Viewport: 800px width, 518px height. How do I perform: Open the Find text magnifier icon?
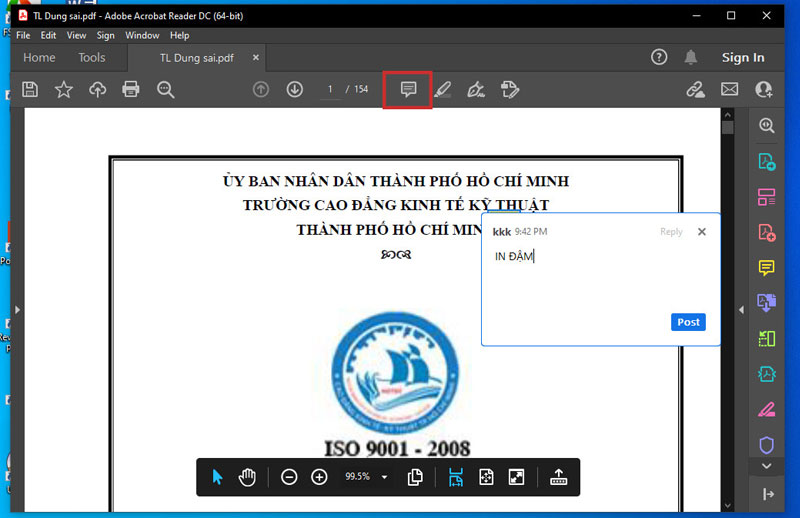(165, 90)
